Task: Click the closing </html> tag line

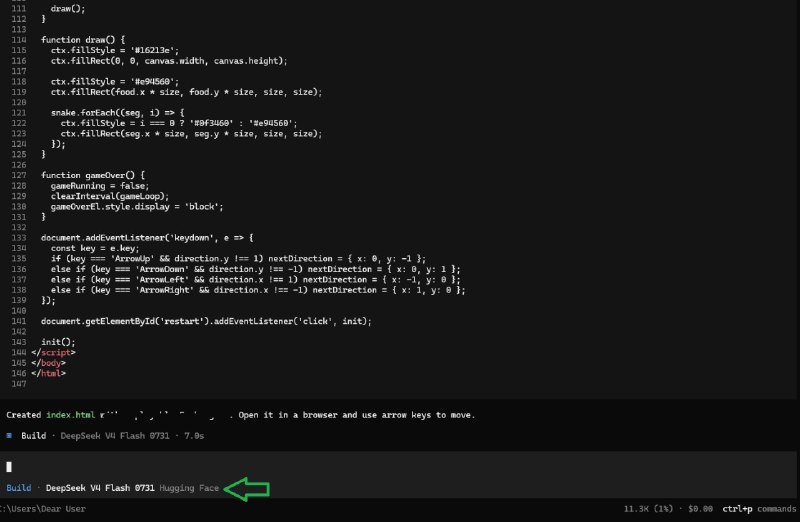Action: click(48, 373)
